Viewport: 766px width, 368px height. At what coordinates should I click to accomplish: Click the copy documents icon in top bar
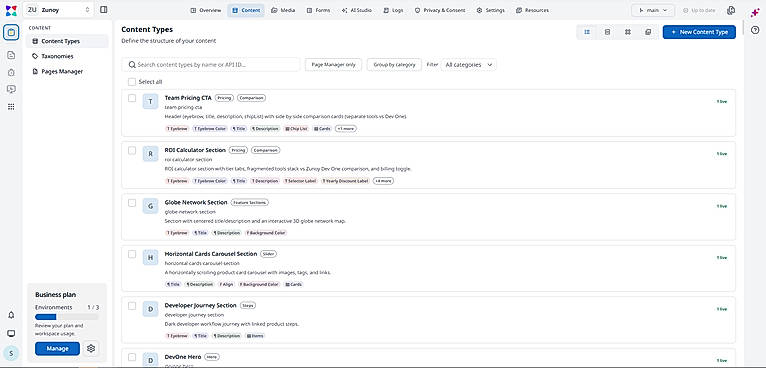pyautogui.click(x=731, y=10)
